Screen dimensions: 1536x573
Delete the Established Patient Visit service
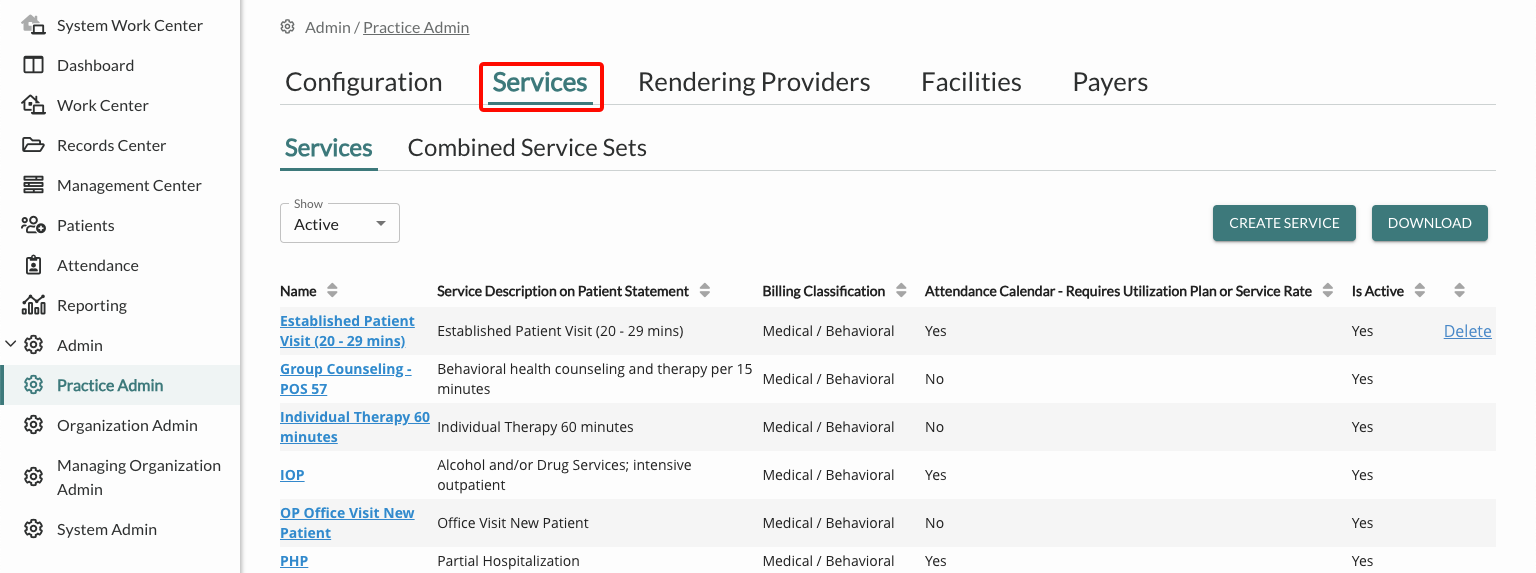click(1467, 331)
